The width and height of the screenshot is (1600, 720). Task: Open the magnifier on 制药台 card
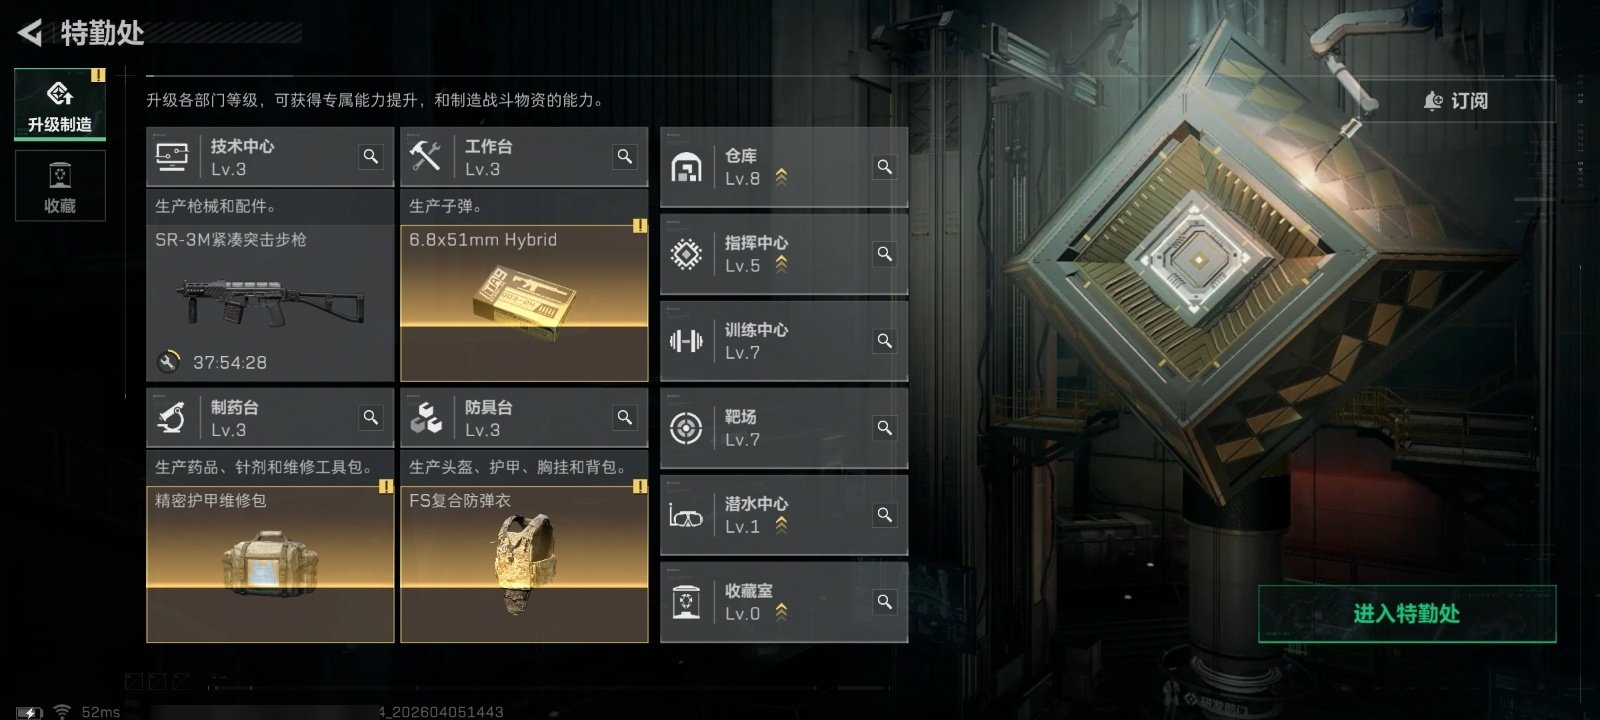[371, 417]
